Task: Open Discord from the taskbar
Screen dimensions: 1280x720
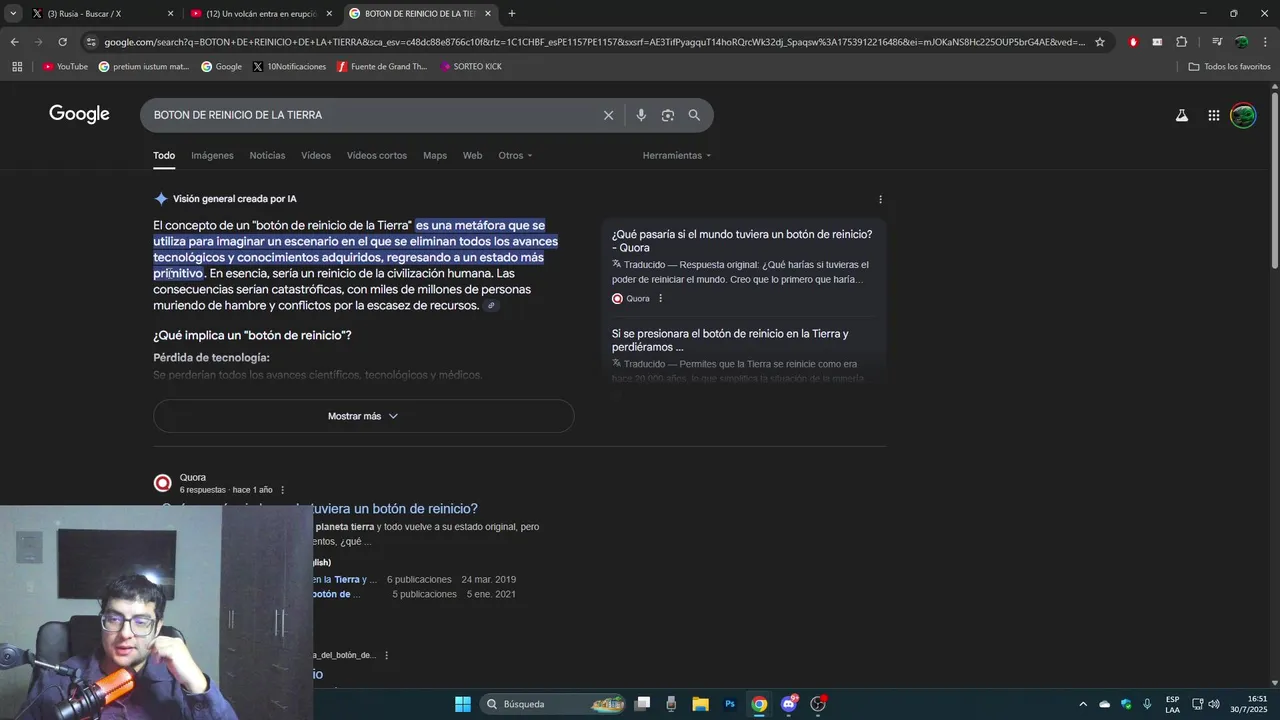Action: 789,704
